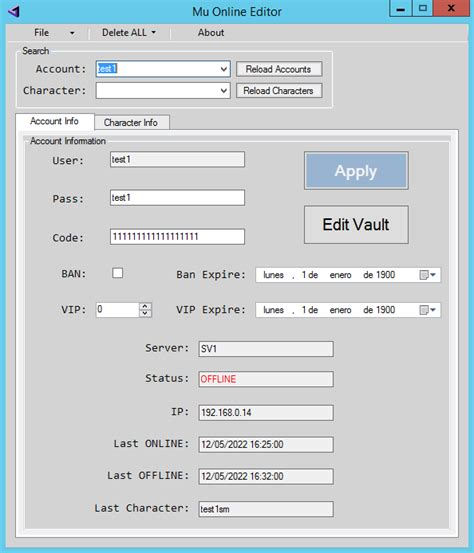Decrease VIP value with down arrow
The width and height of the screenshot is (474, 553).
tap(145, 313)
